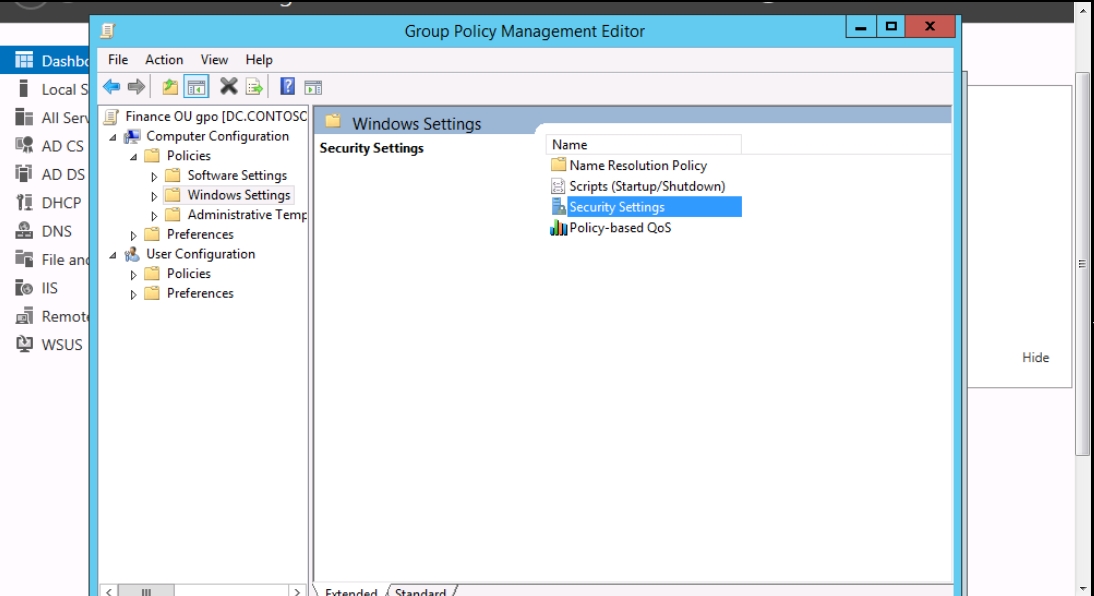Click the AD DS icon in Server Manager
Viewport: 1094px width, 596px height.
24,174
